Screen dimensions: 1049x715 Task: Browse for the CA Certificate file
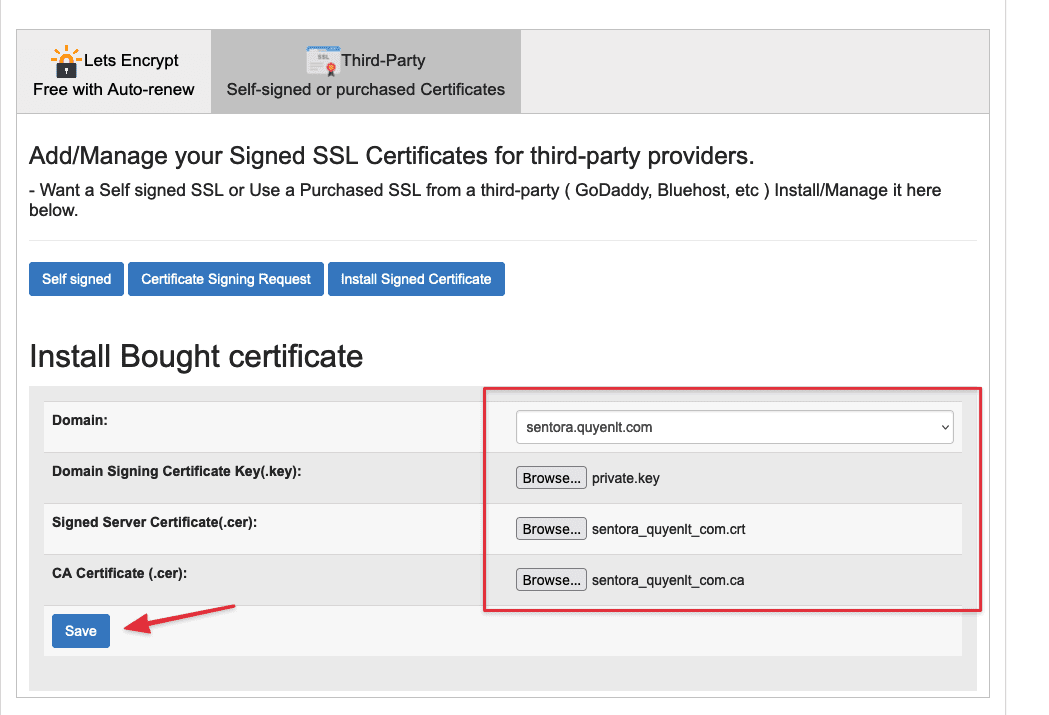(551, 579)
